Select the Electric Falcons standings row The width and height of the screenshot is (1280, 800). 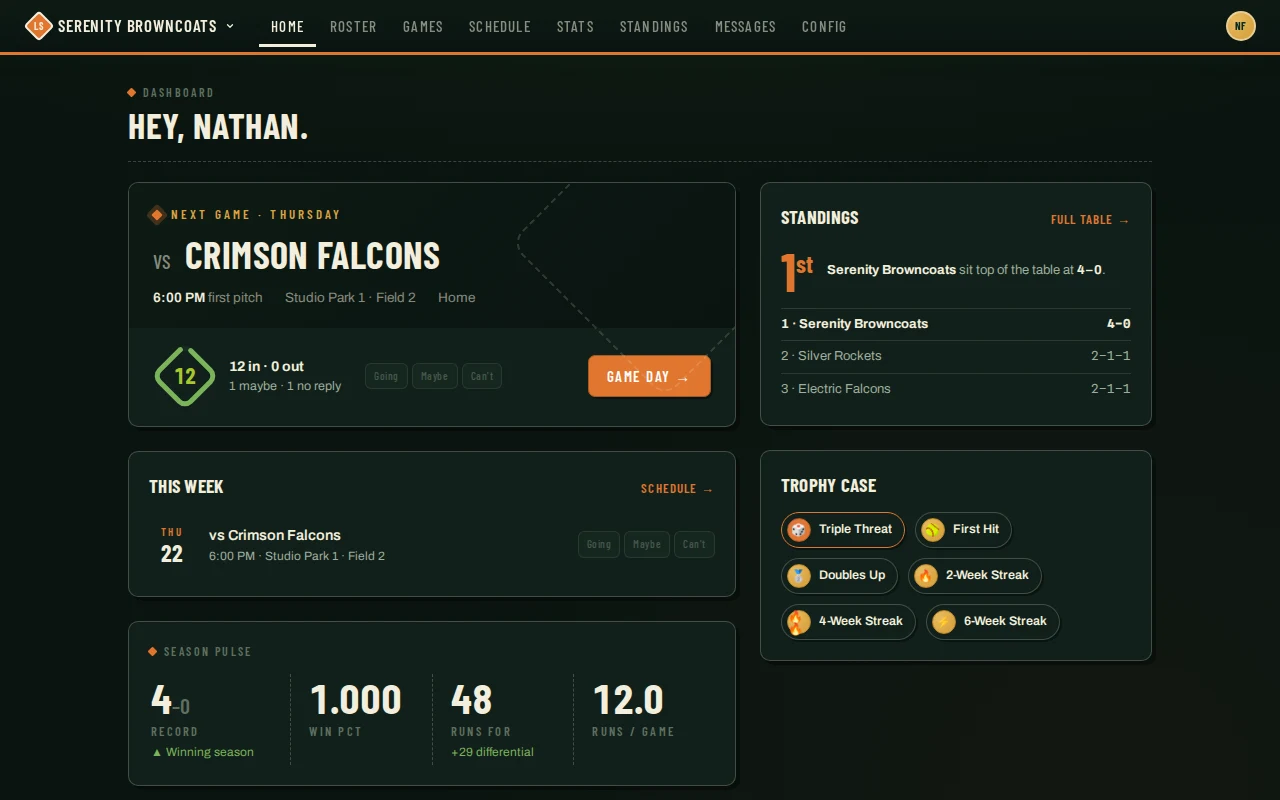(x=956, y=389)
